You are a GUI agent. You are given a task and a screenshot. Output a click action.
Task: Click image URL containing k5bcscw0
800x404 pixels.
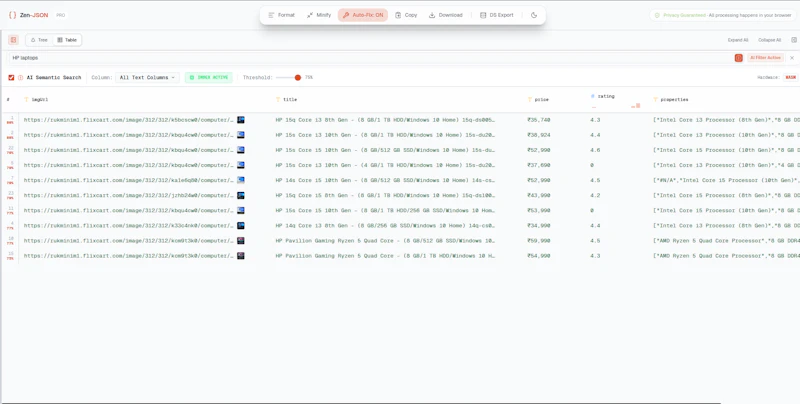click(x=129, y=120)
